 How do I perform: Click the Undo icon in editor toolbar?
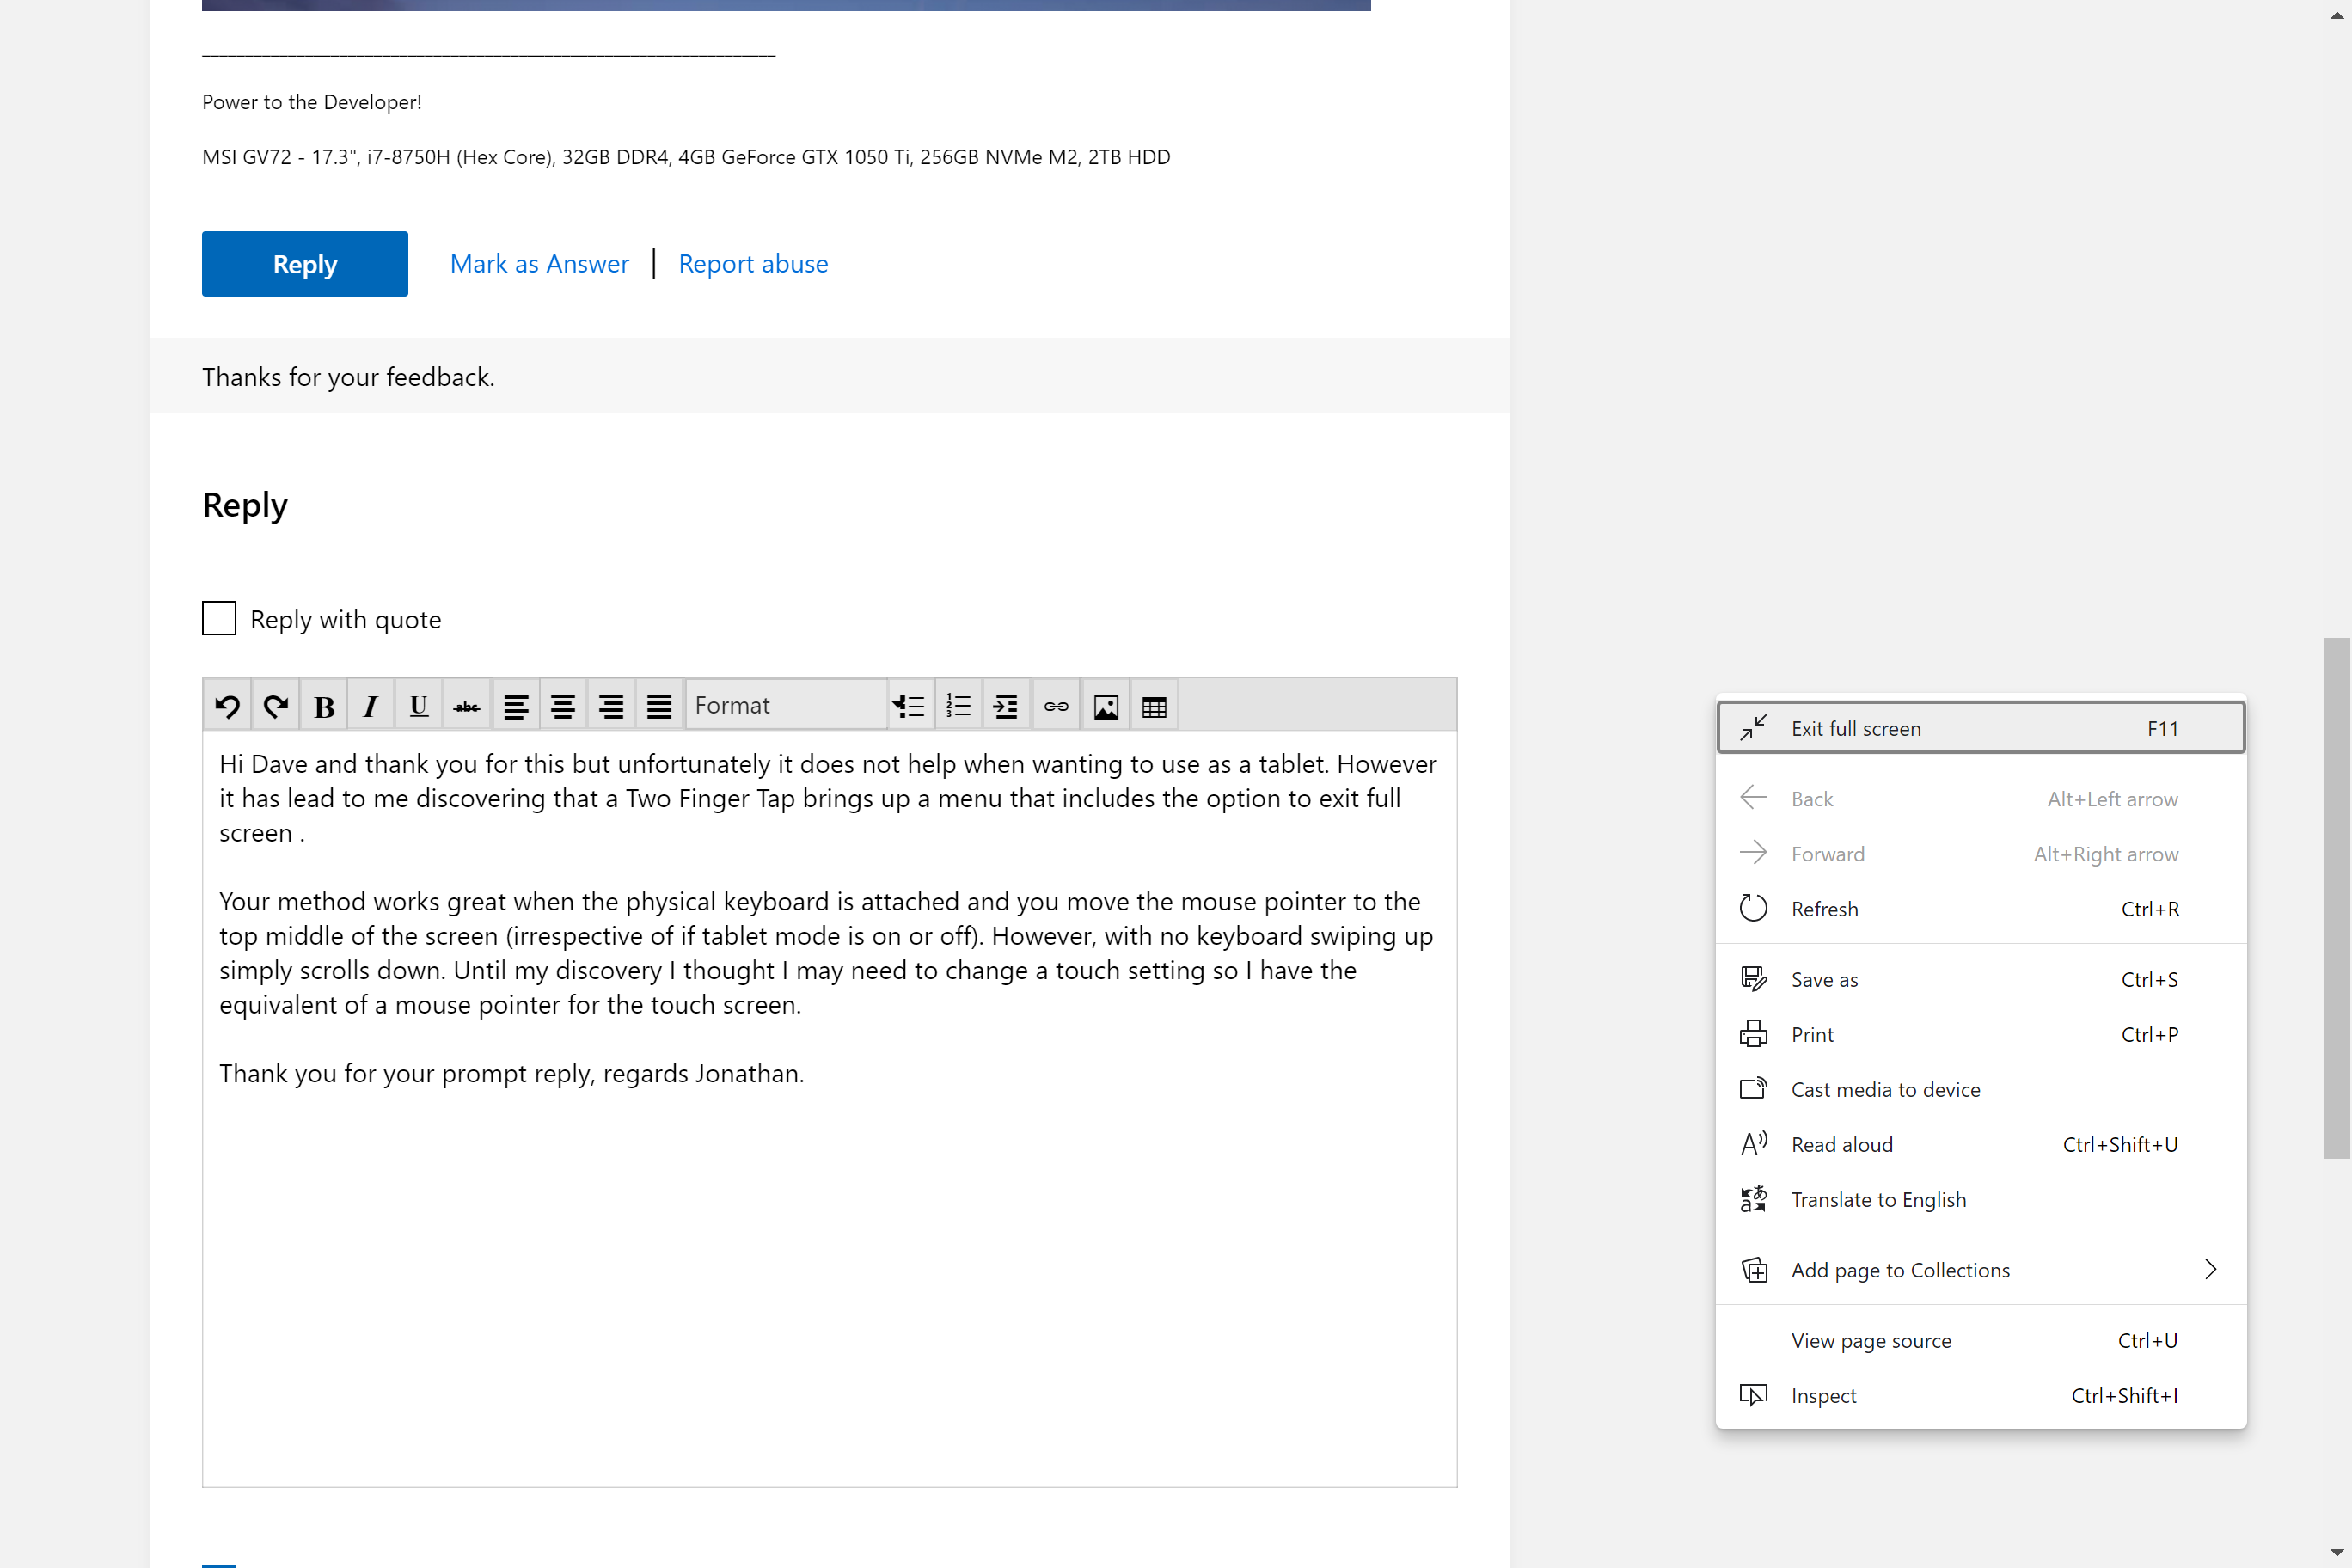coord(227,706)
